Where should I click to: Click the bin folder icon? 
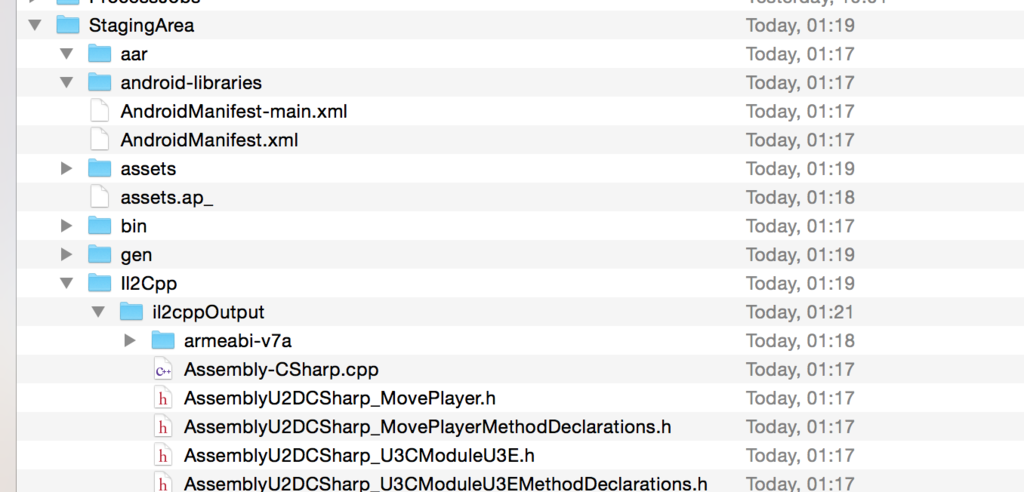coord(99,226)
